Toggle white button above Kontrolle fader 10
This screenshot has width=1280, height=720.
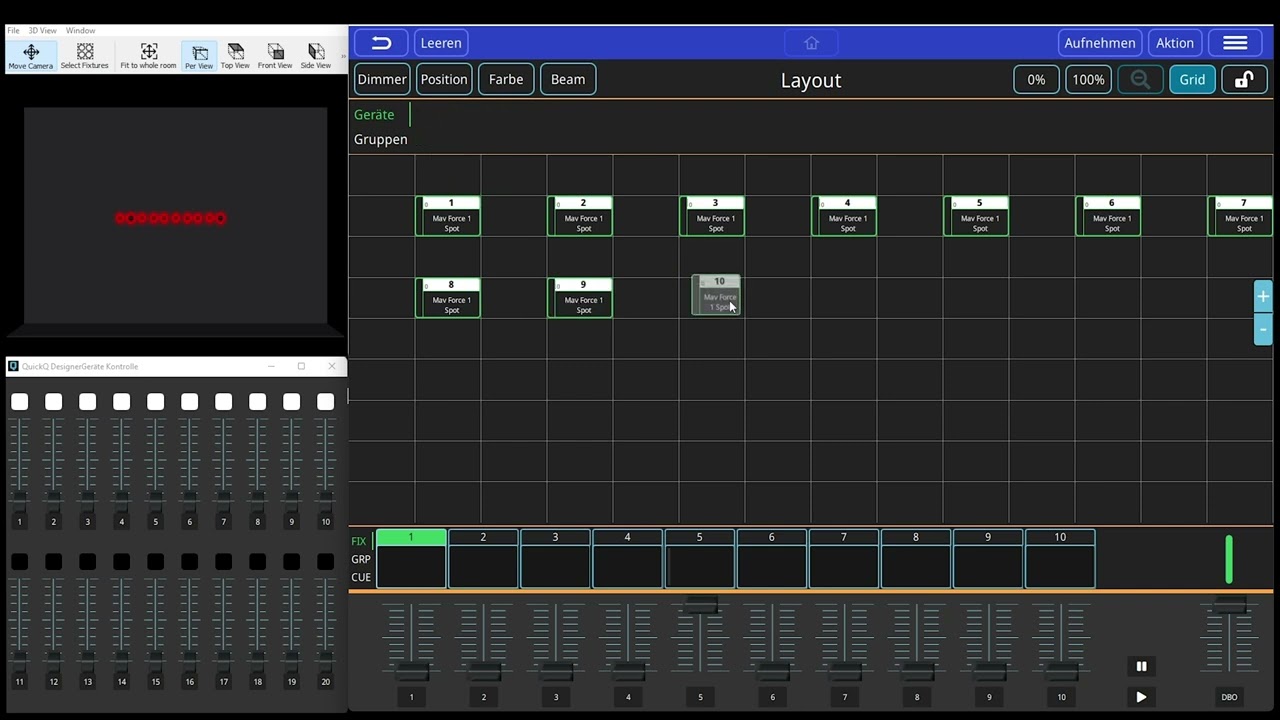point(325,402)
